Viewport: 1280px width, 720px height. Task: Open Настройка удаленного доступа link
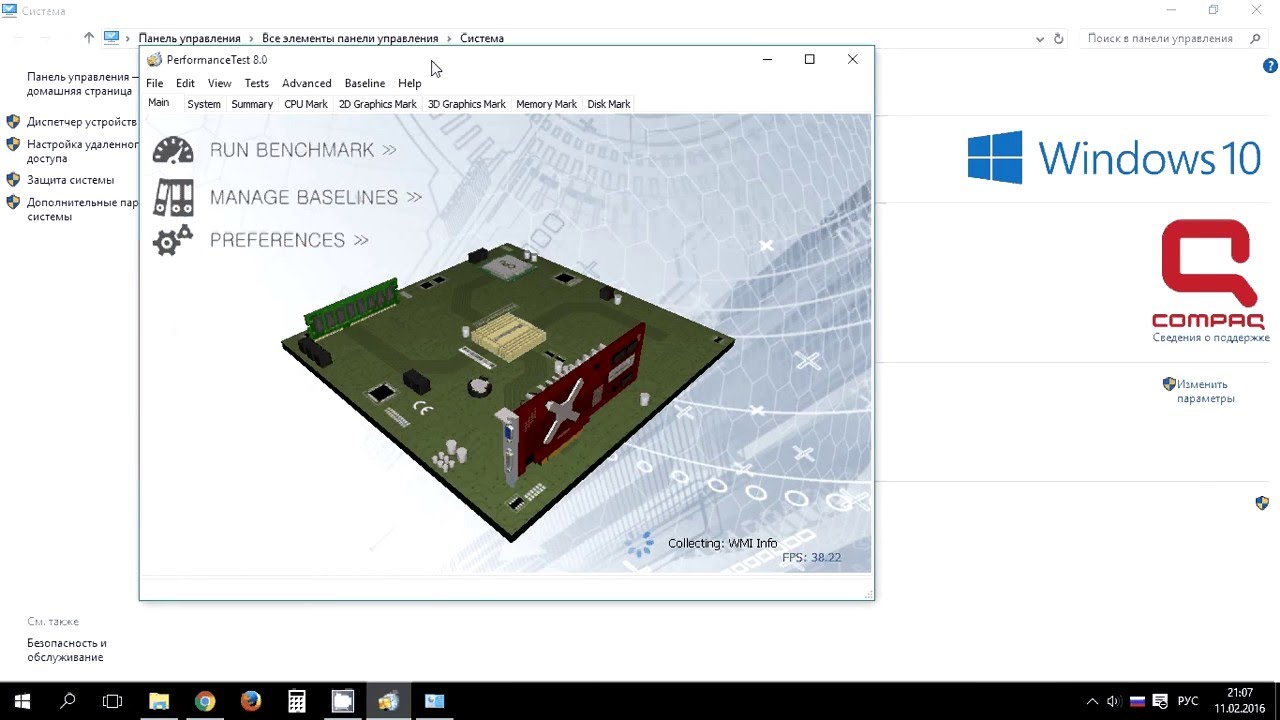82,151
